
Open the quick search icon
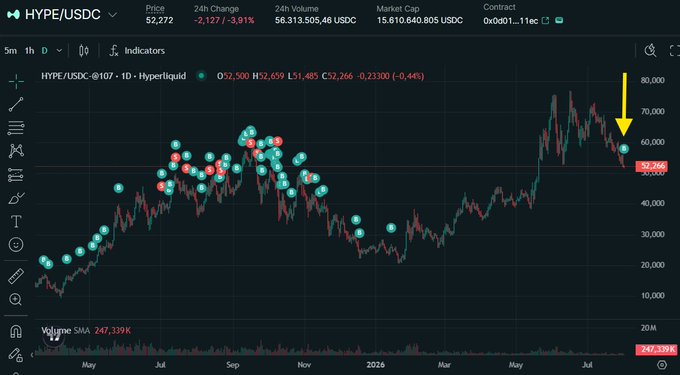(x=650, y=51)
